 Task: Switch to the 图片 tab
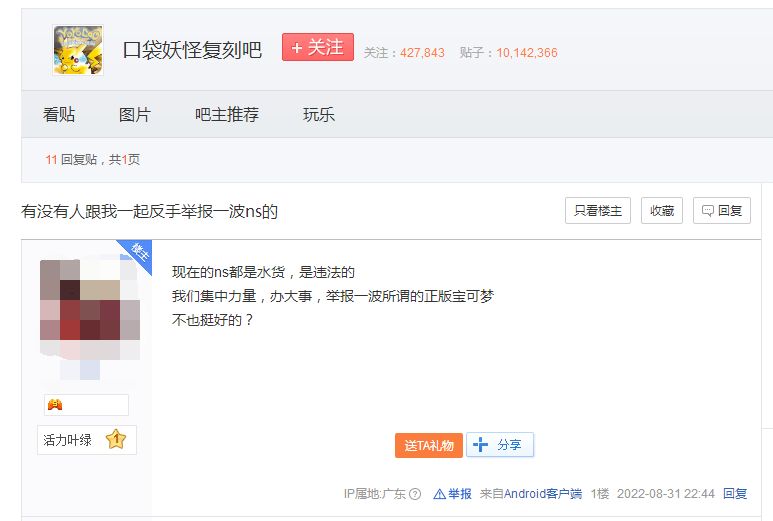pos(135,114)
